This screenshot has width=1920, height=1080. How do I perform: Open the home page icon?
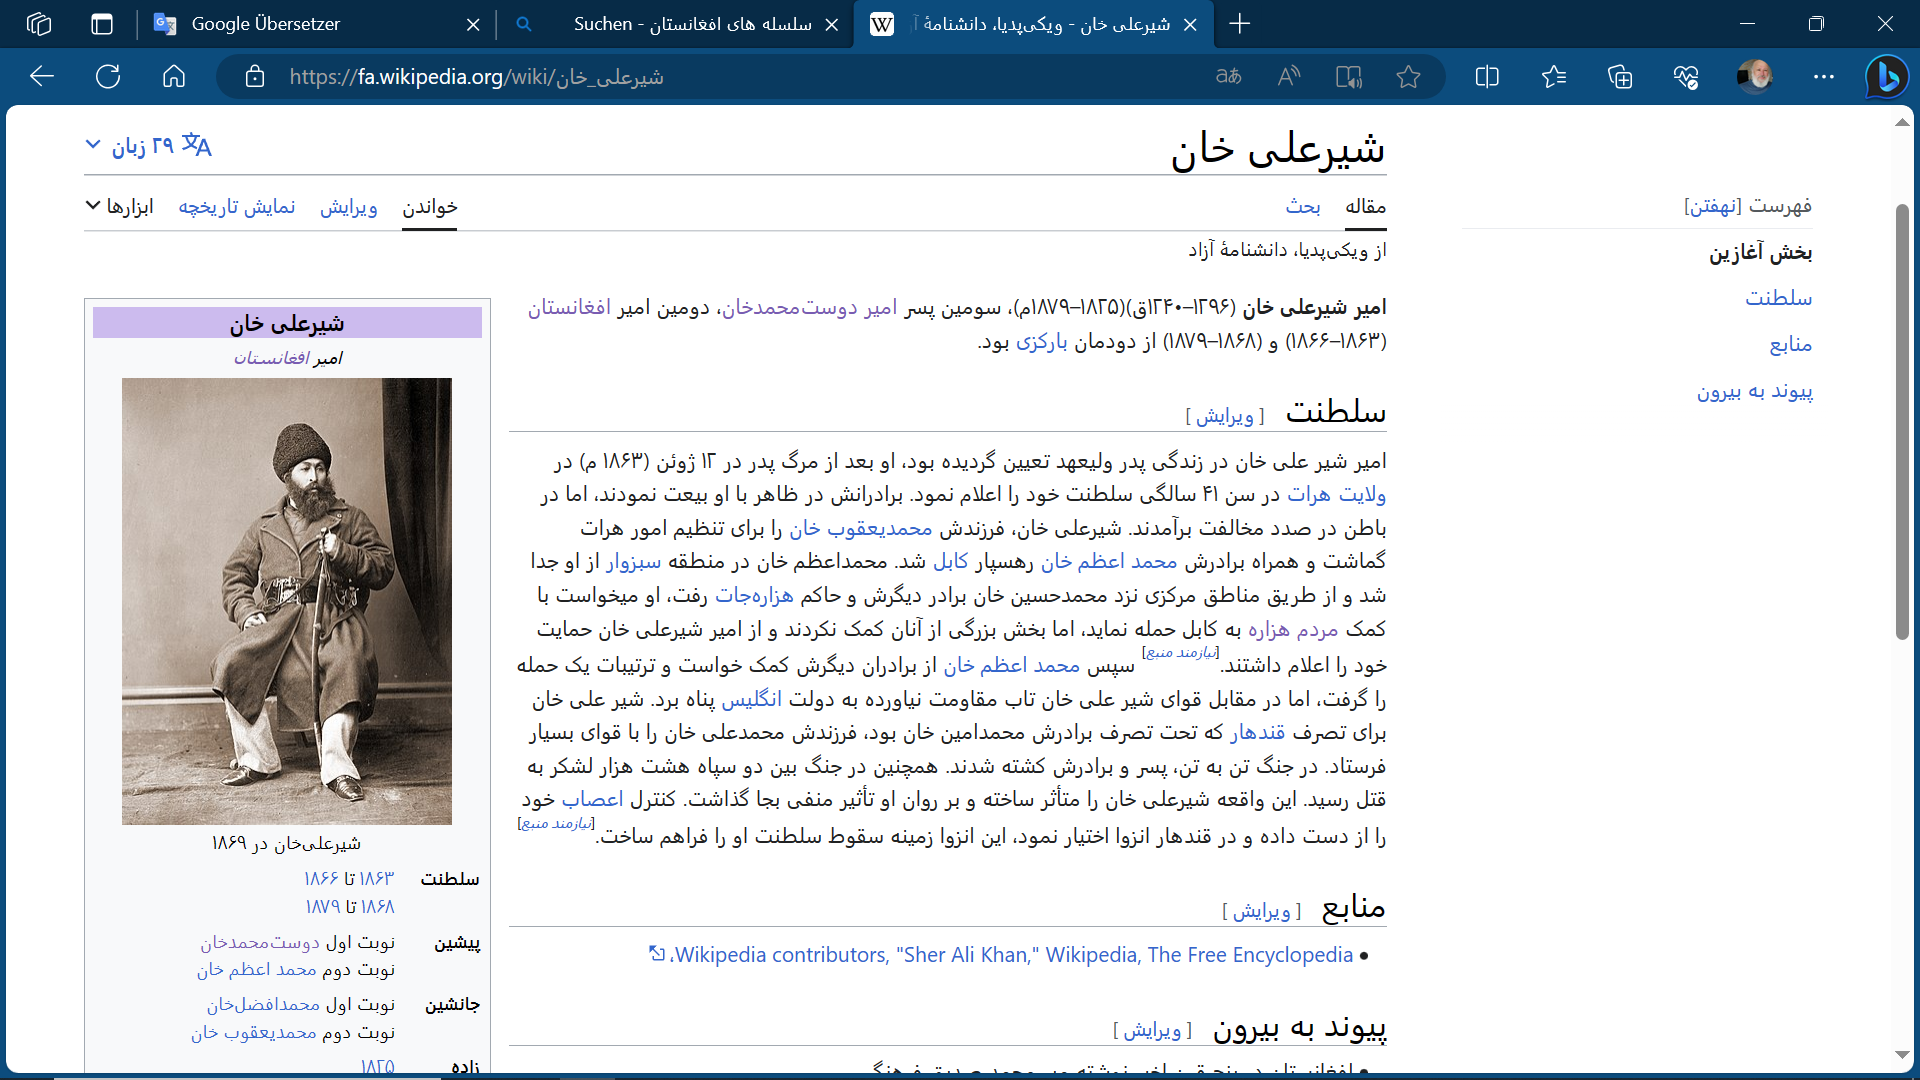click(x=174, y=77)
